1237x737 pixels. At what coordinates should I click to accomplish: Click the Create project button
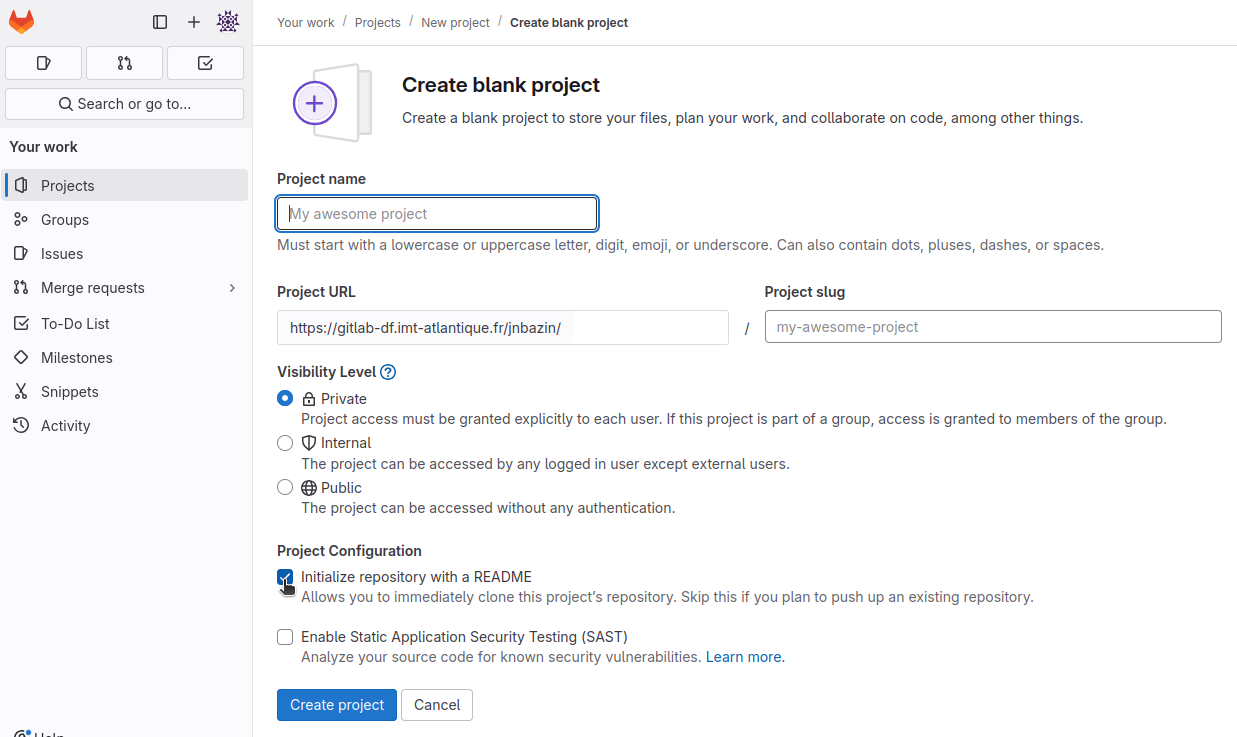pos(336,705)
